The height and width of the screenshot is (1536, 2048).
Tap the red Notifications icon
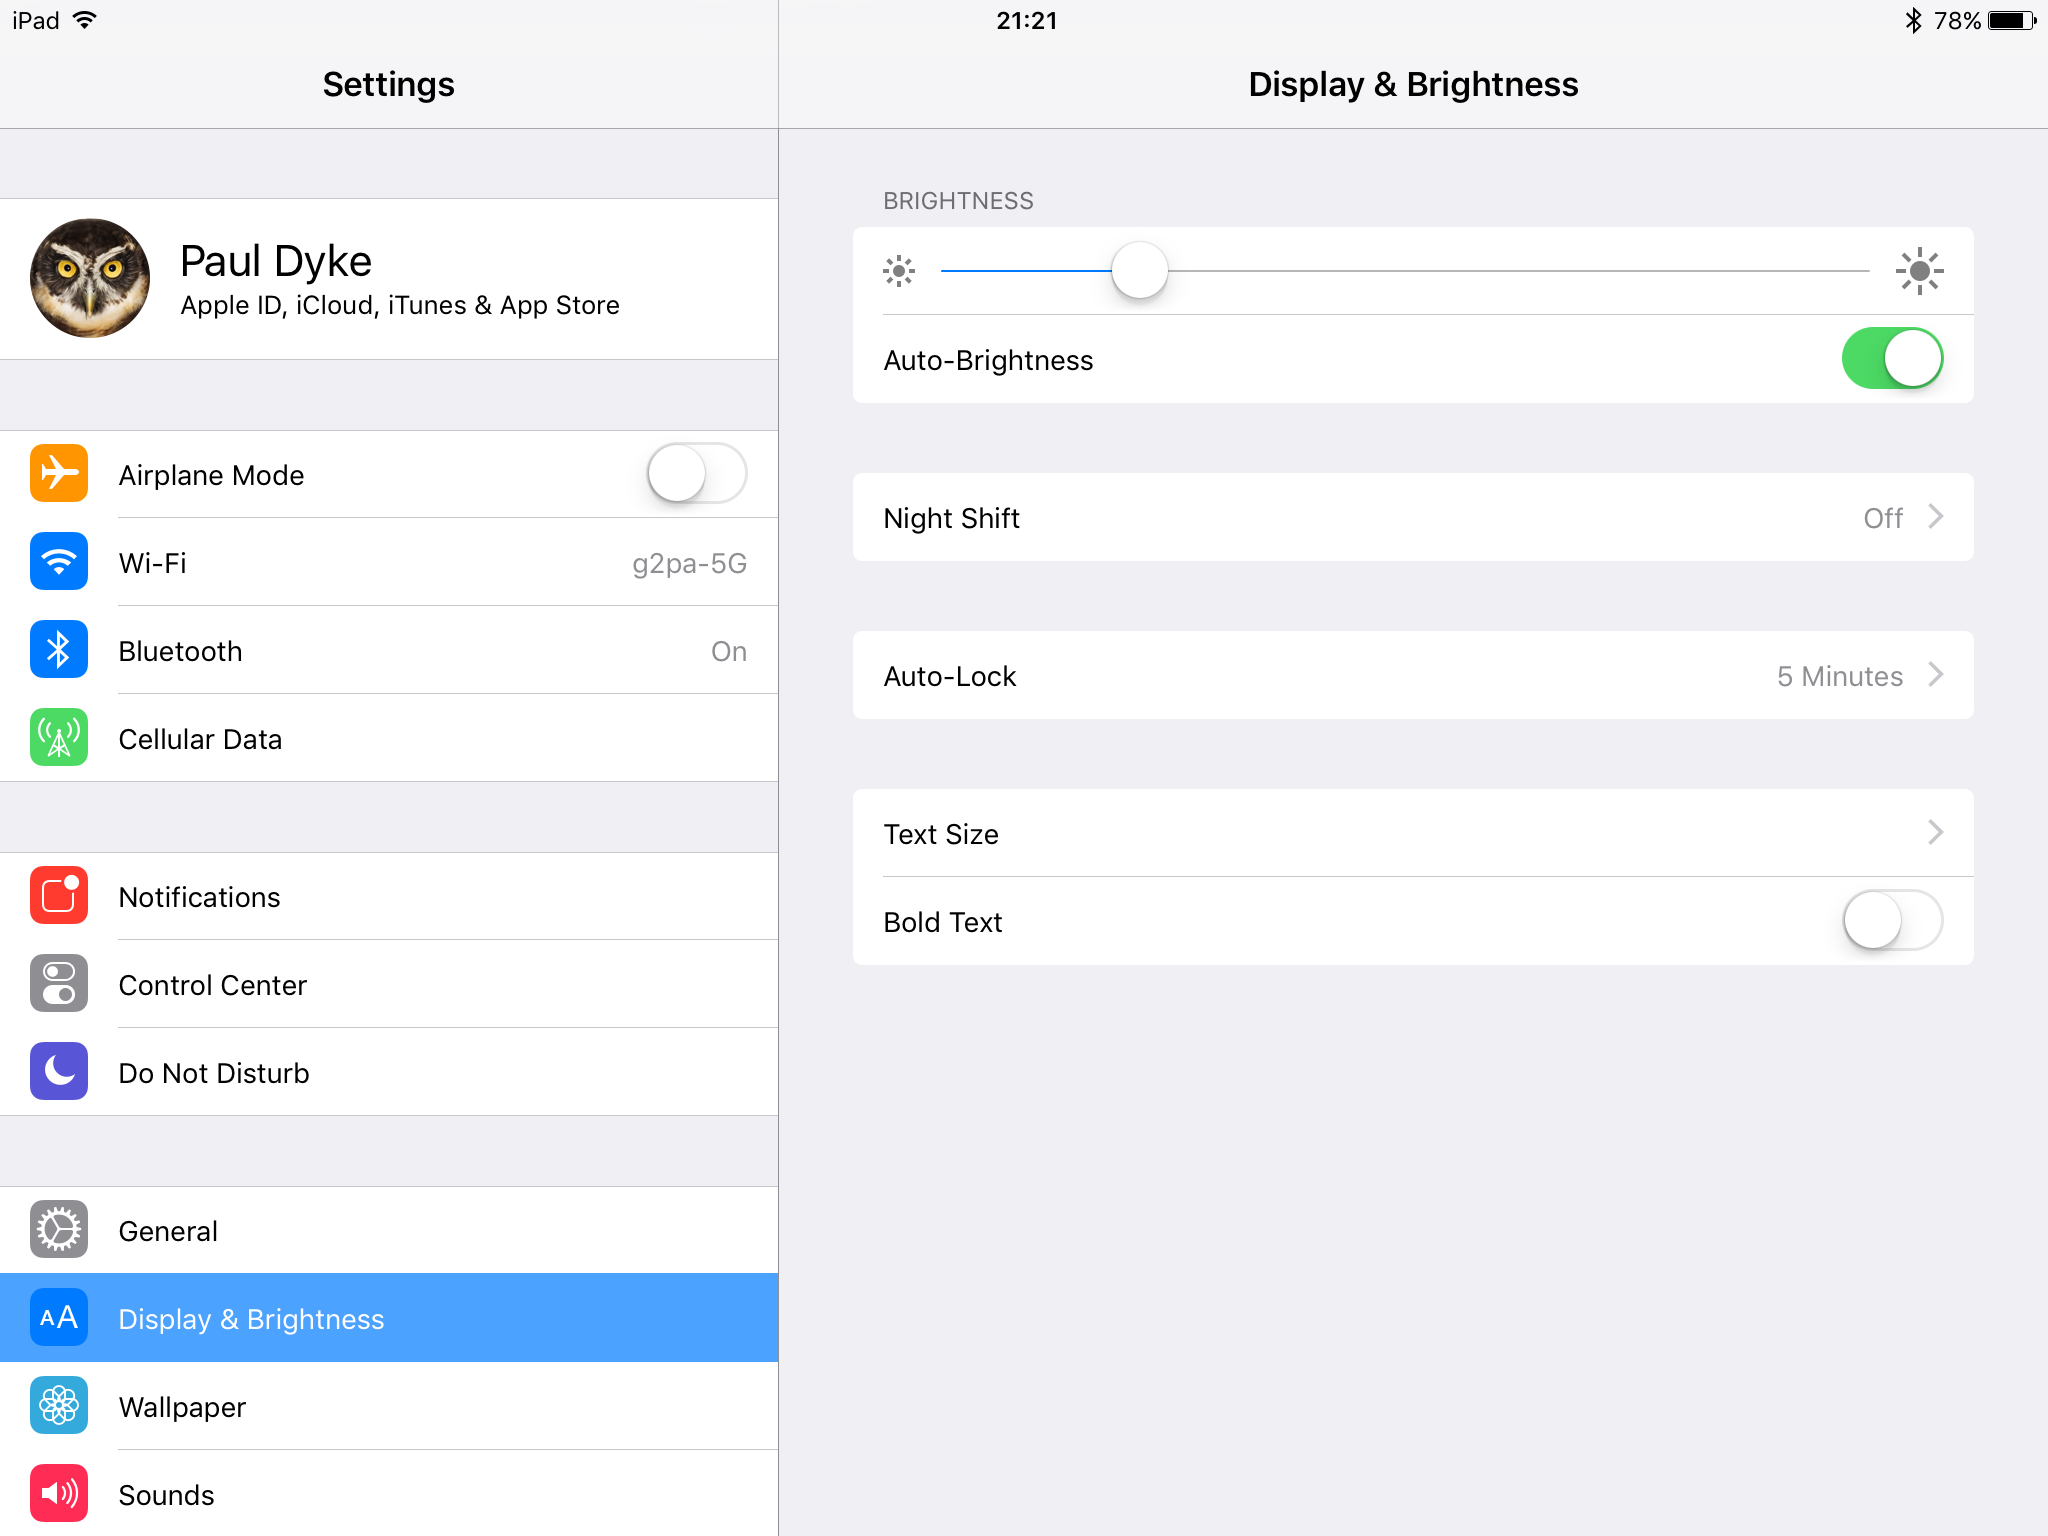(59, 896)
